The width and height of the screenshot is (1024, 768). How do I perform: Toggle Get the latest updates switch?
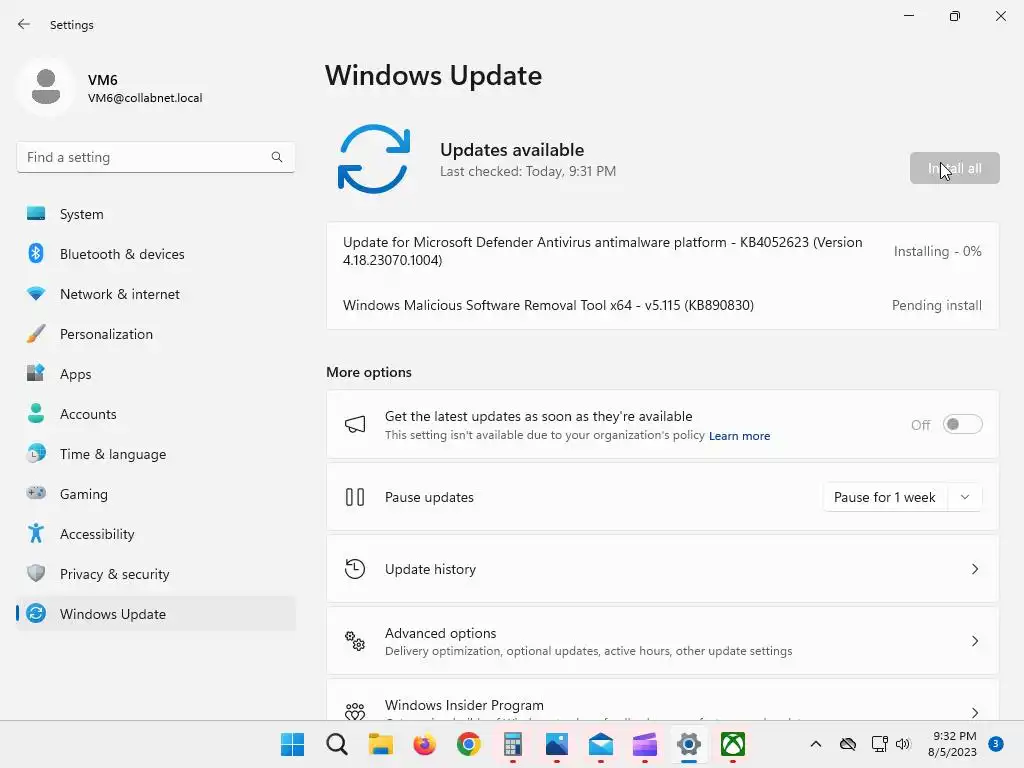(x=963, y=424)
